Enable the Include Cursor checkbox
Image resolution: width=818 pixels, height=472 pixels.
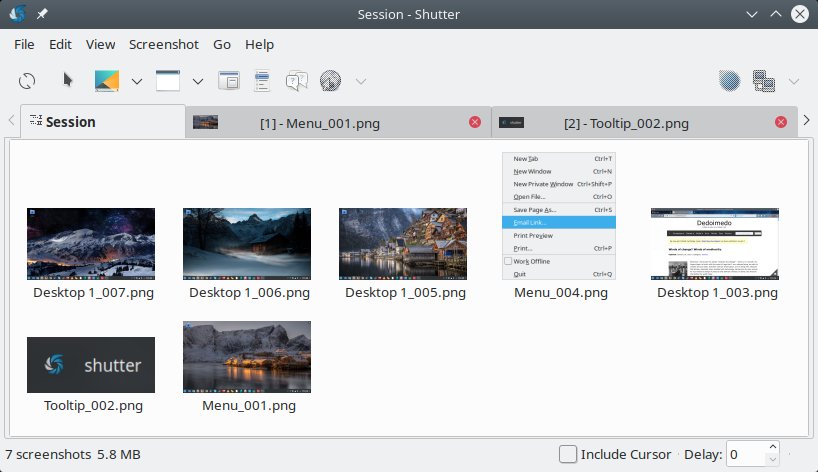click(568, 454)
